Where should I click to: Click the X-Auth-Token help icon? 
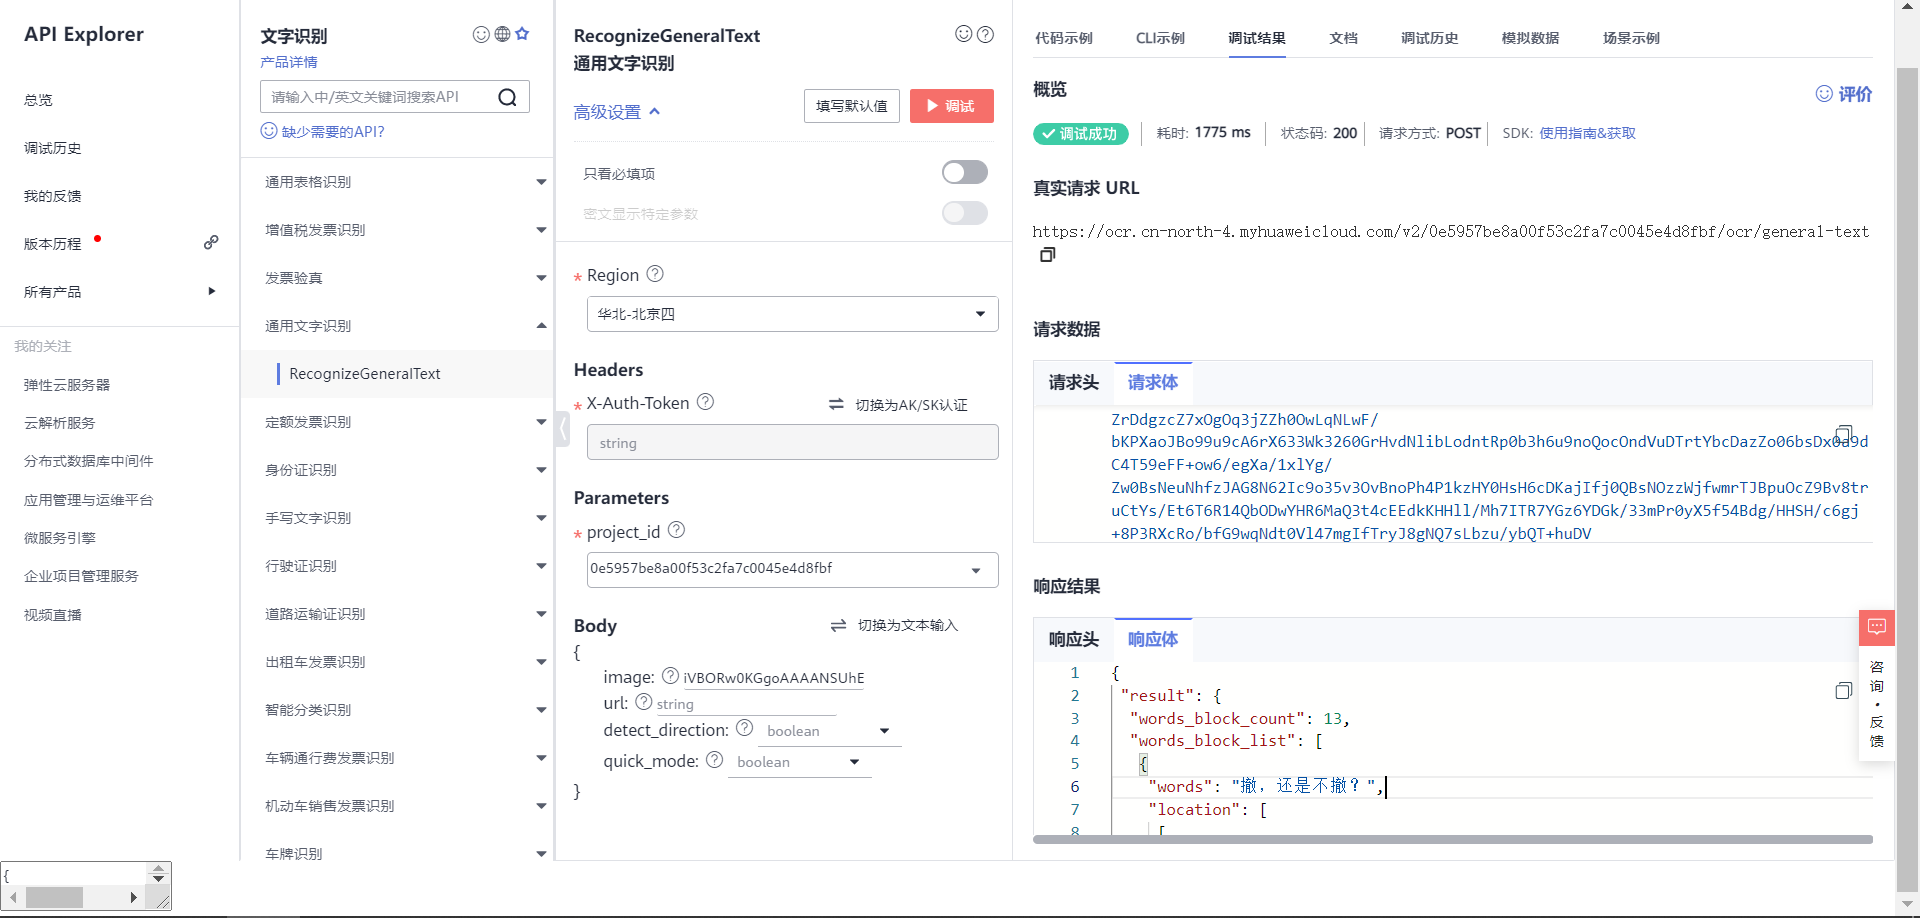[705, 401]
